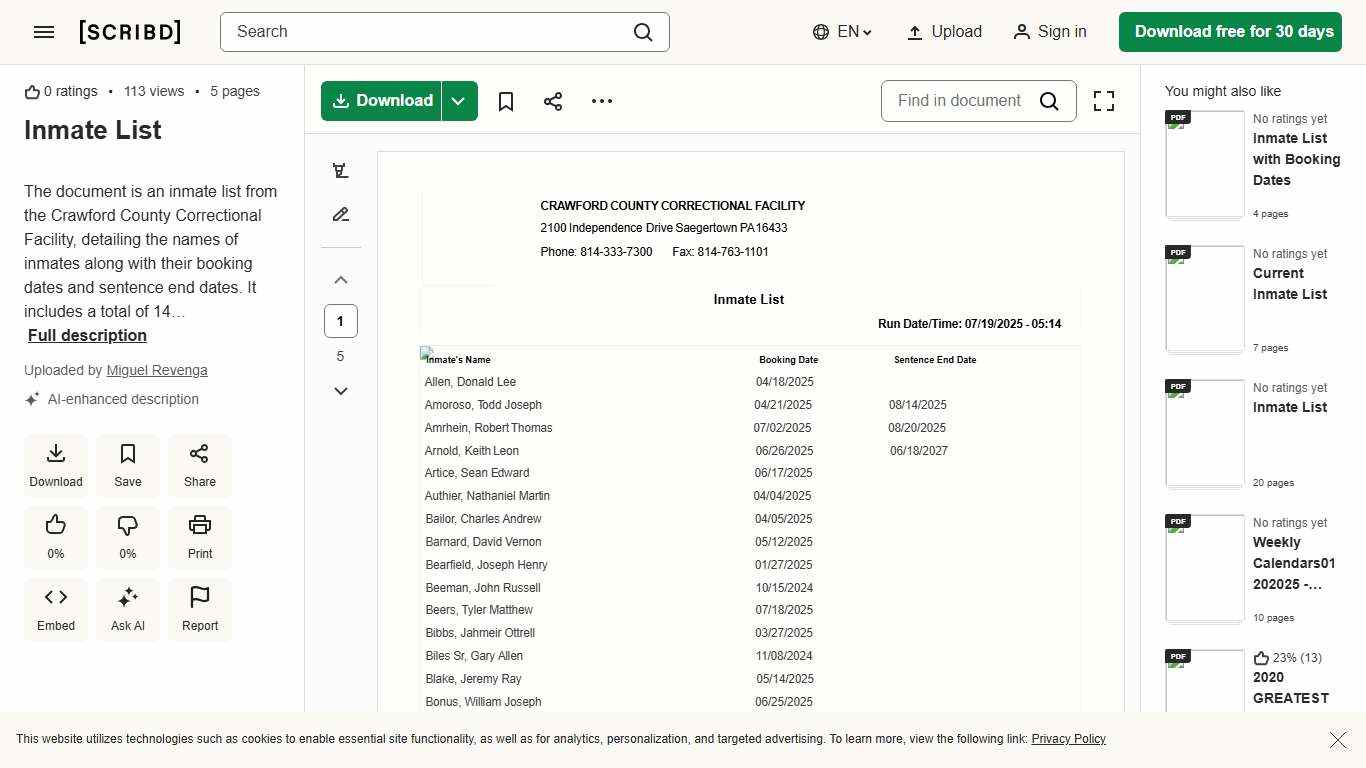Open the three-dot more options menu
Image resolution: width=1366 pixels, height=768 pixels.
(x=601, y=100)
